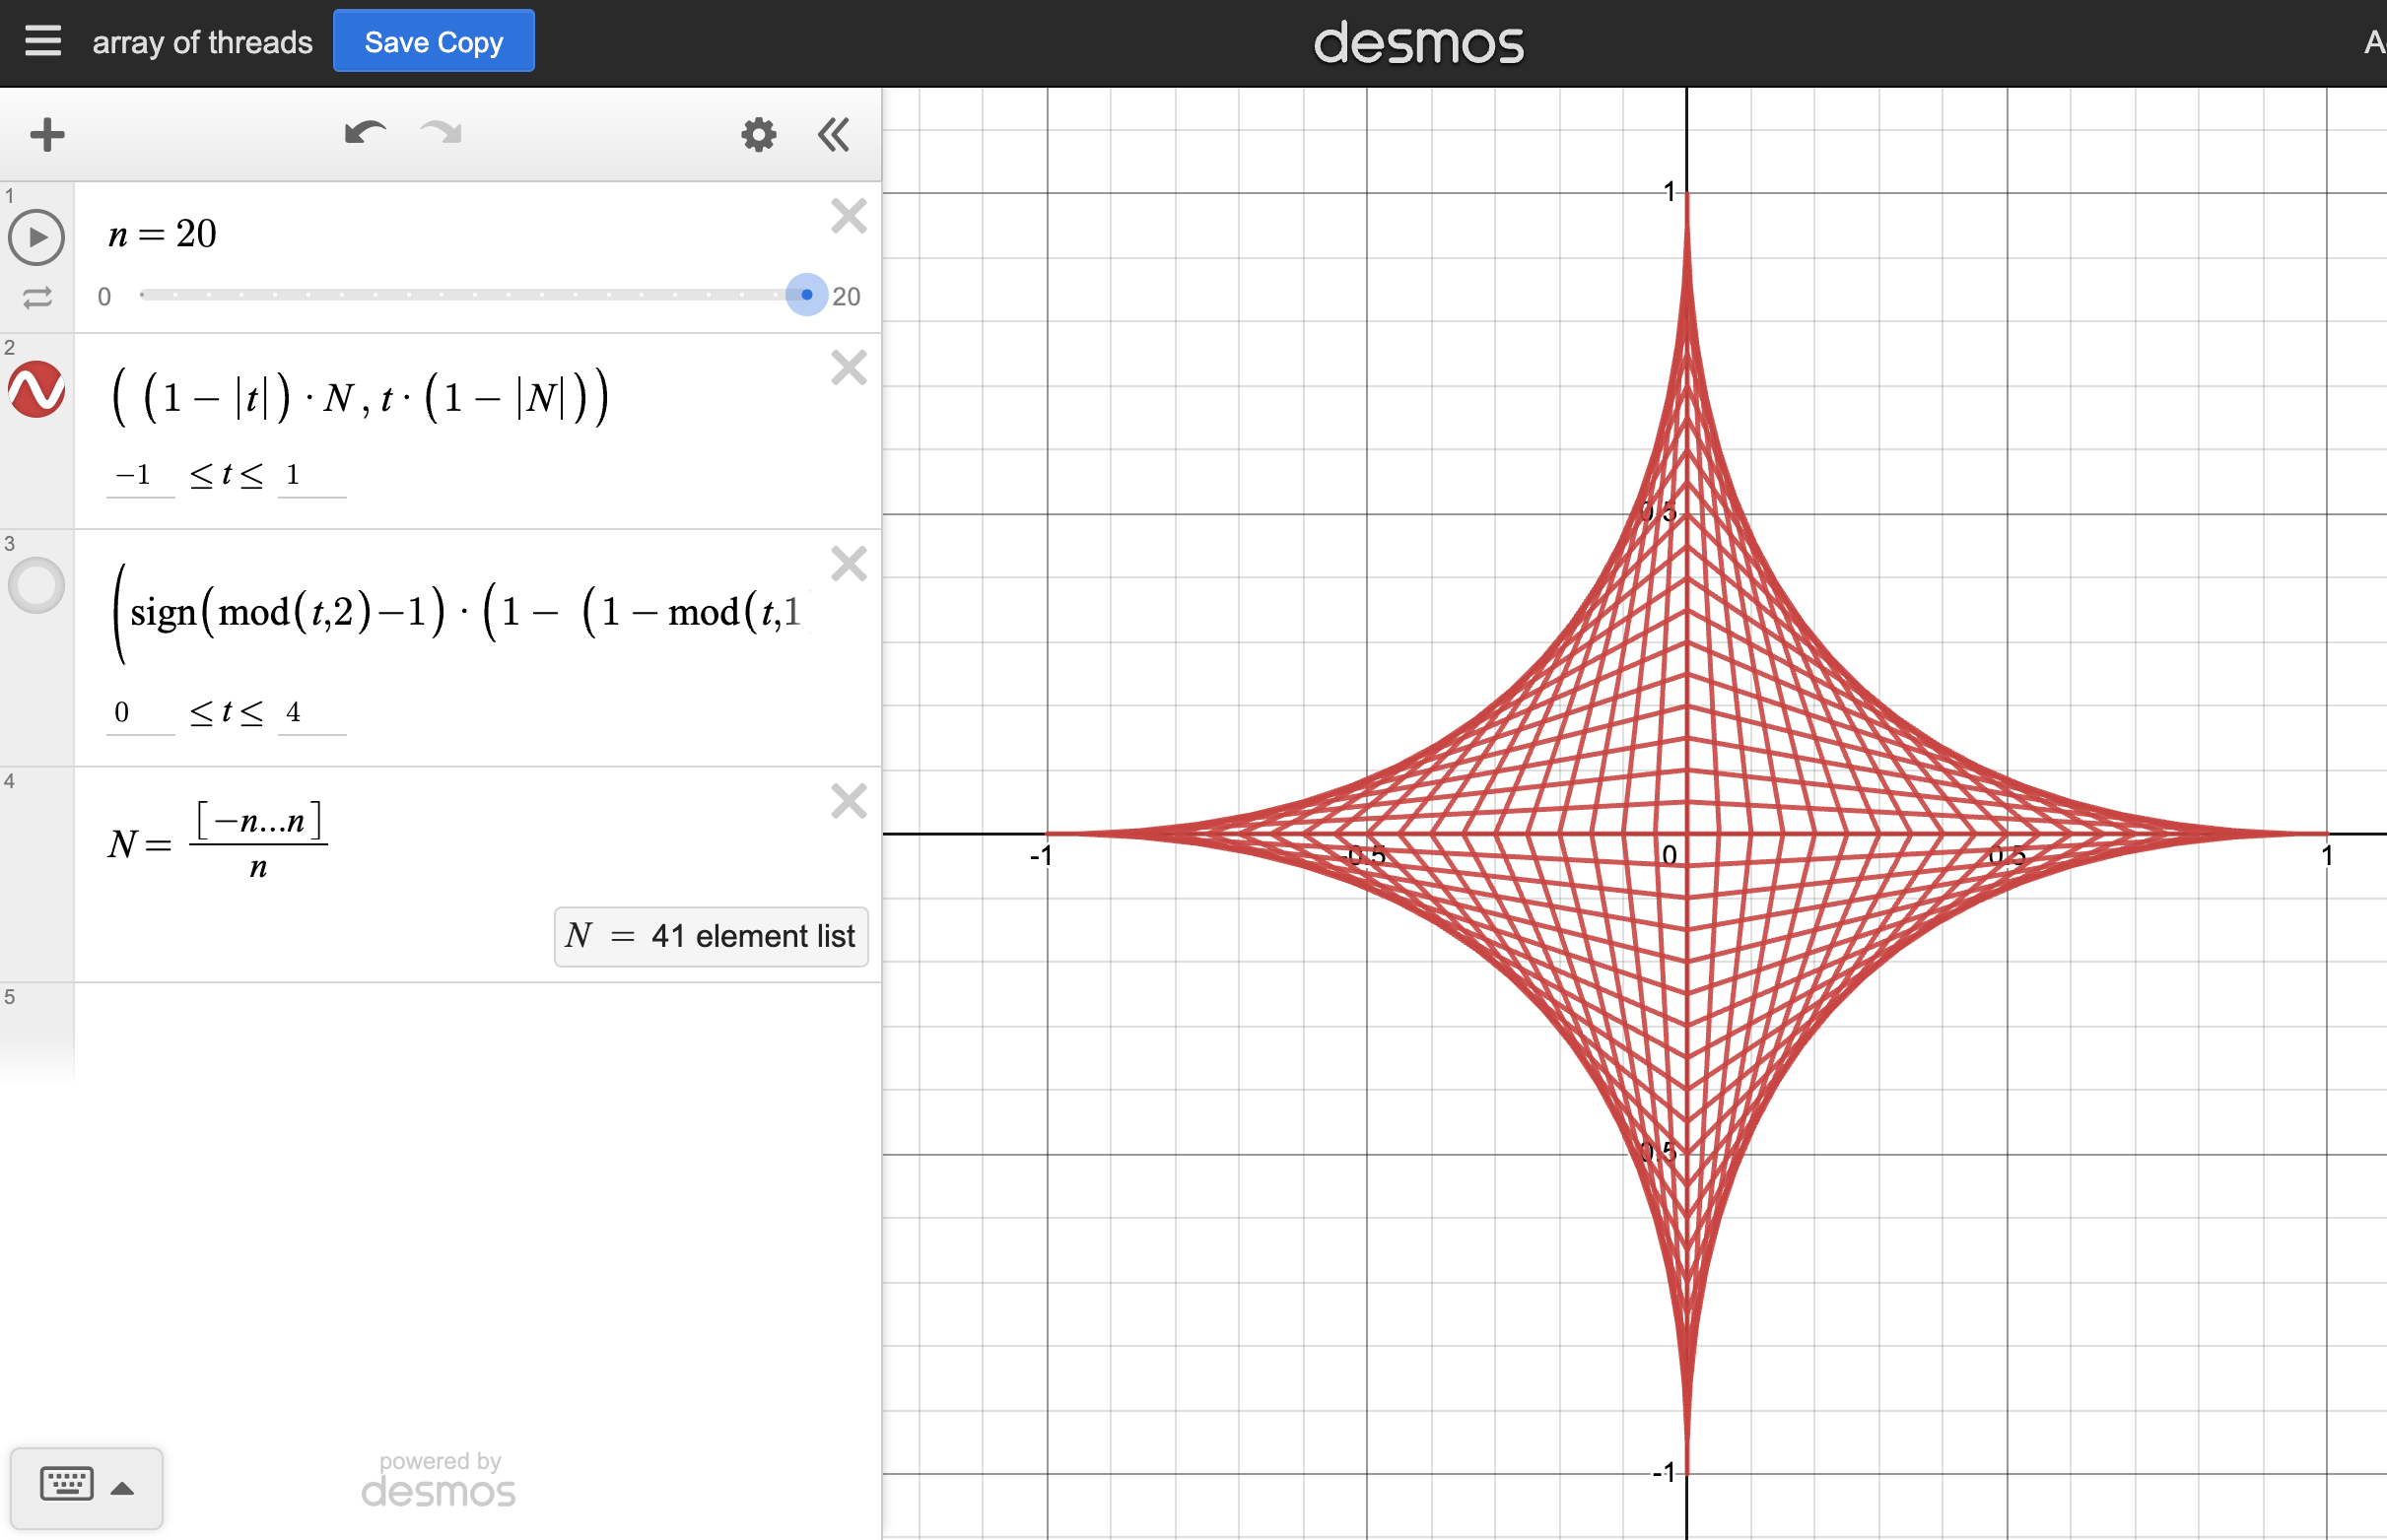Hide the red parametric curve in expression 2

point(36,391)
